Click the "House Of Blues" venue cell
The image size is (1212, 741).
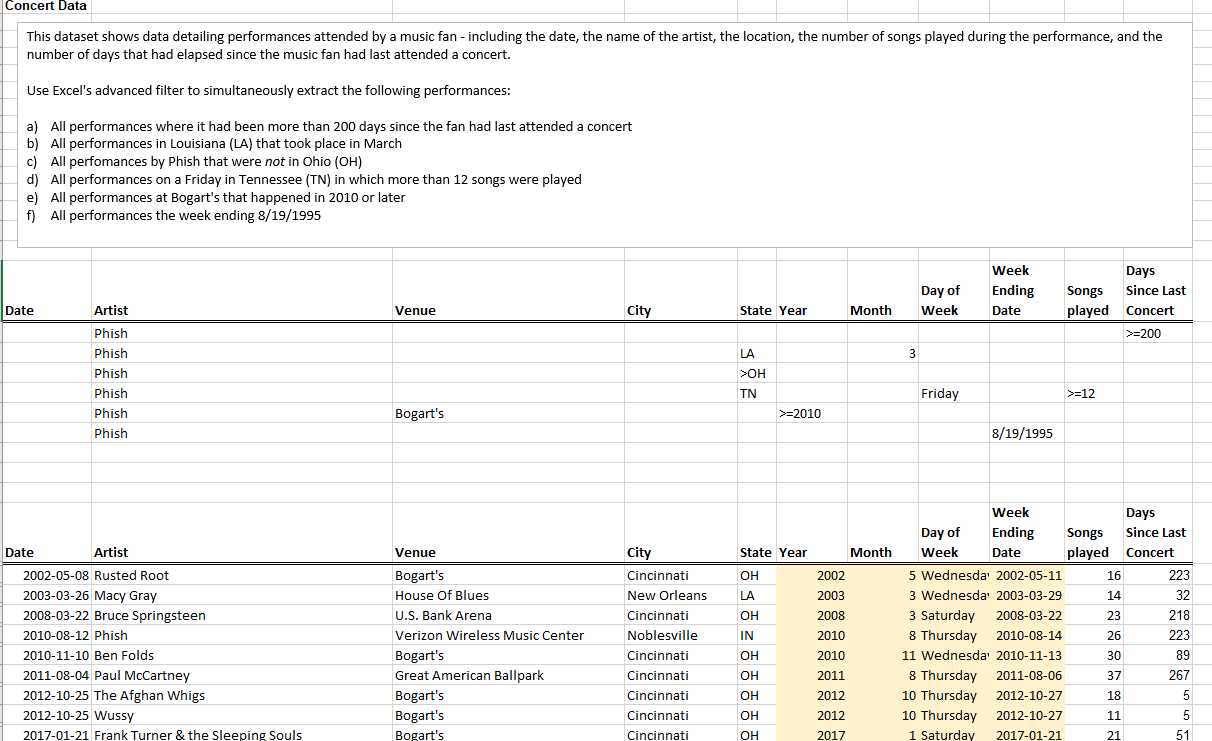pos(442,595)
